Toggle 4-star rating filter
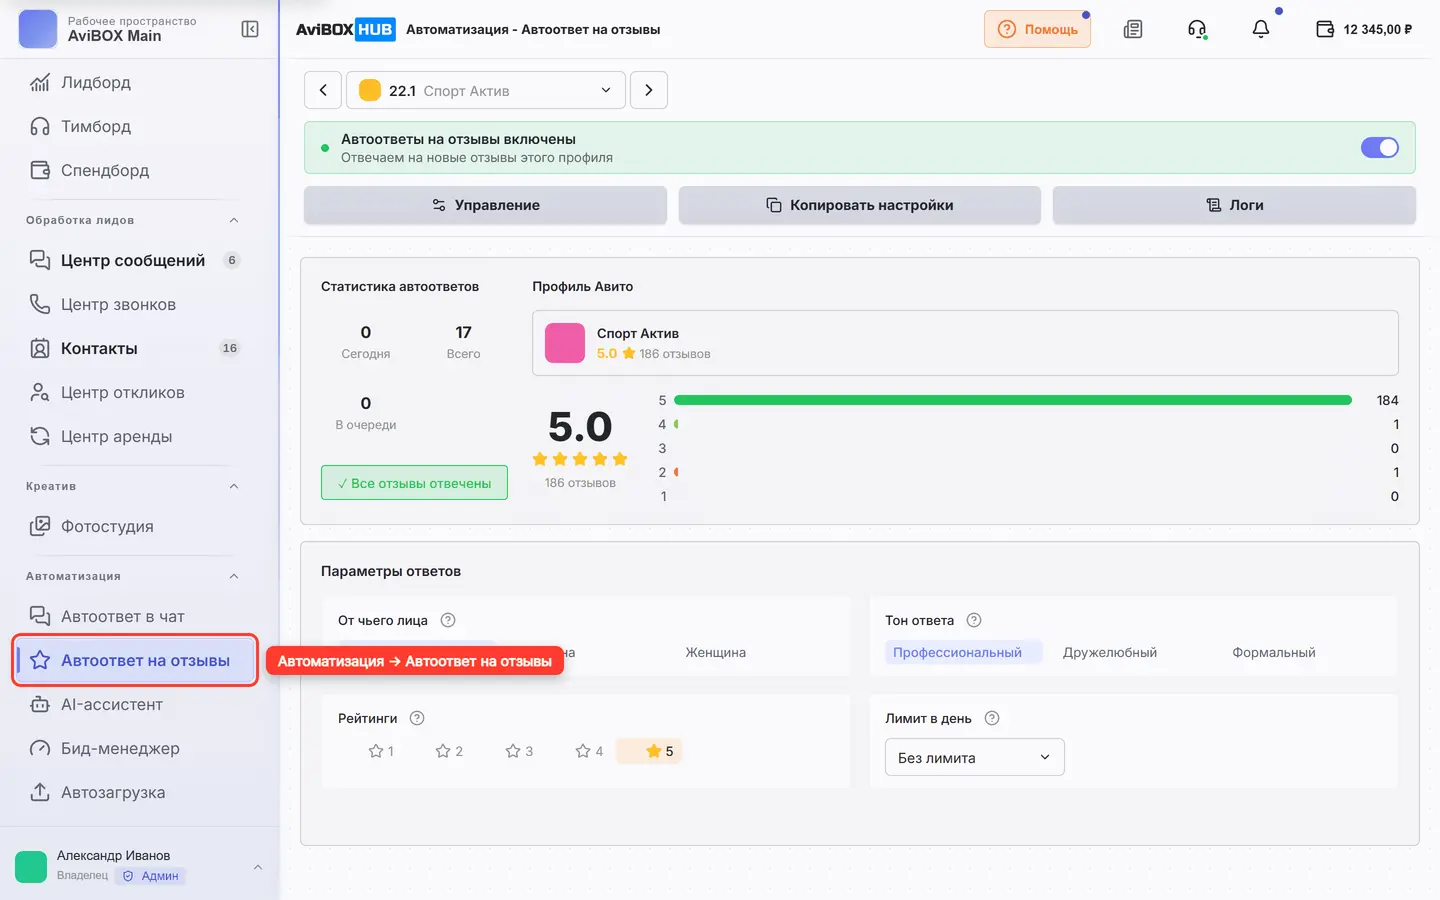The image size is (1440, 900). coord(589,751)
